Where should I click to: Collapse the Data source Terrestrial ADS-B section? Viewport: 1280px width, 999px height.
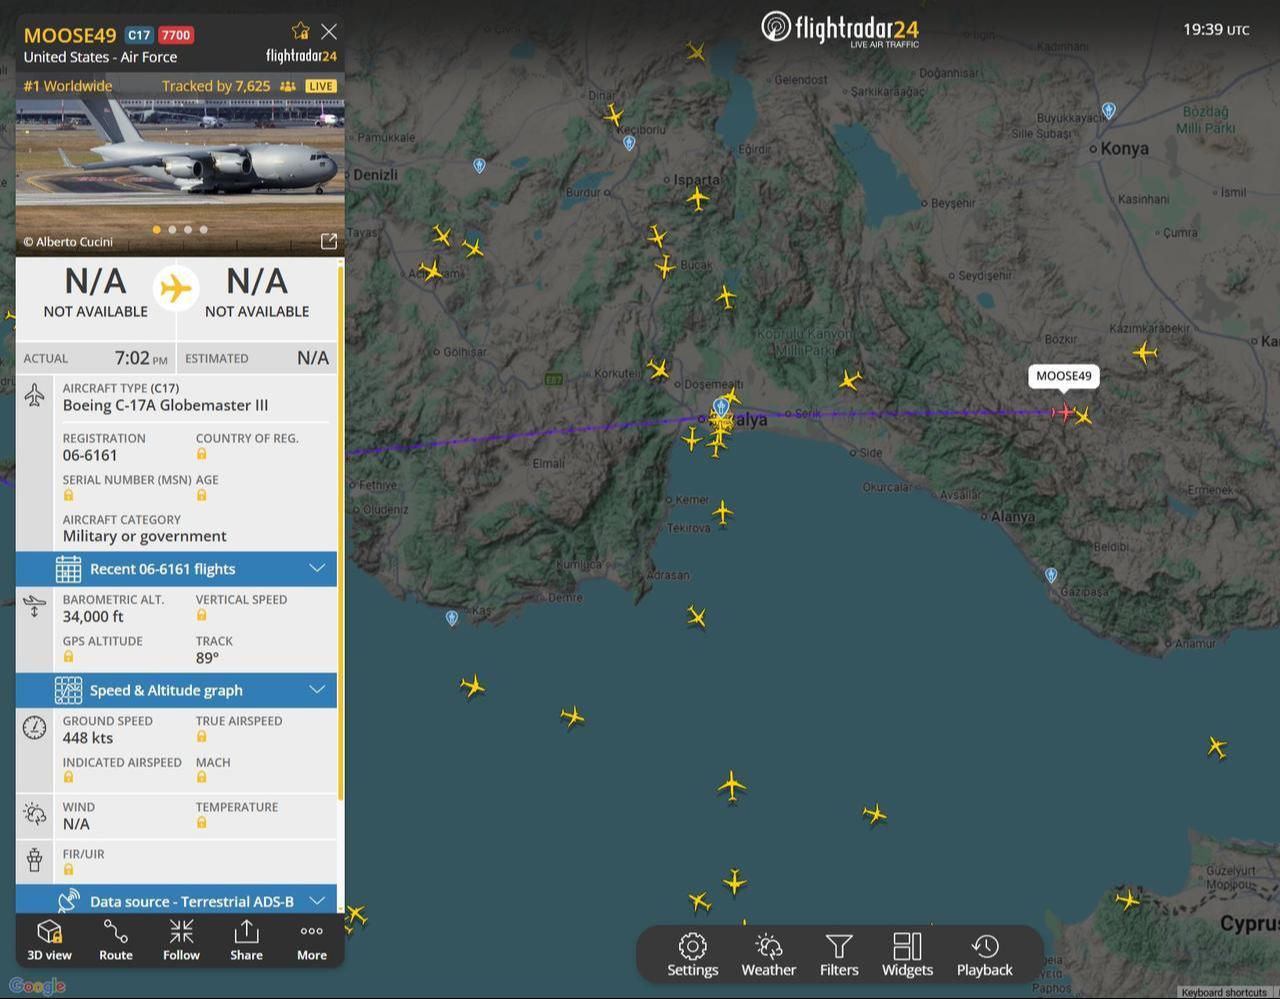pos(317,901)
